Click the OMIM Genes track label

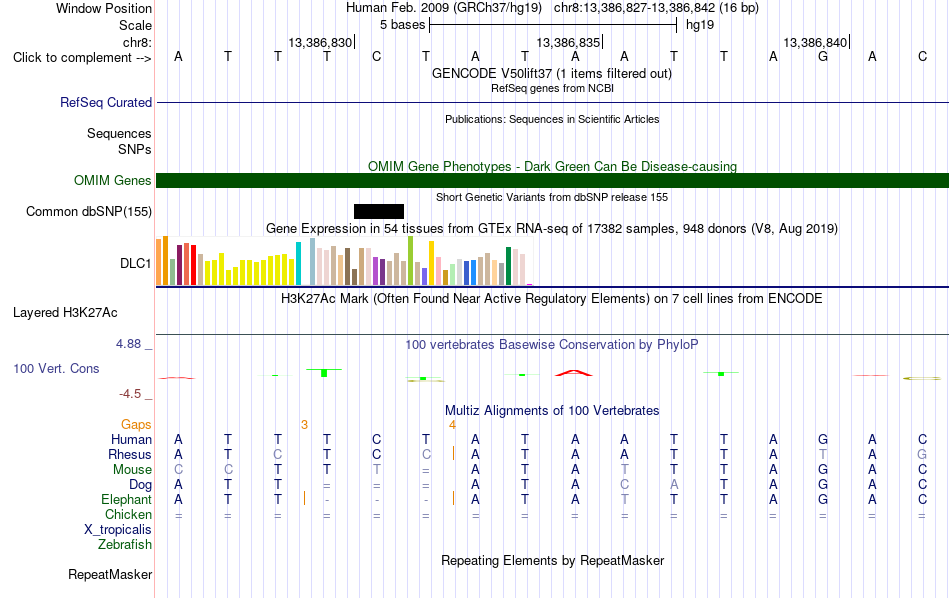pyautogui.click(x=112, y=181)
